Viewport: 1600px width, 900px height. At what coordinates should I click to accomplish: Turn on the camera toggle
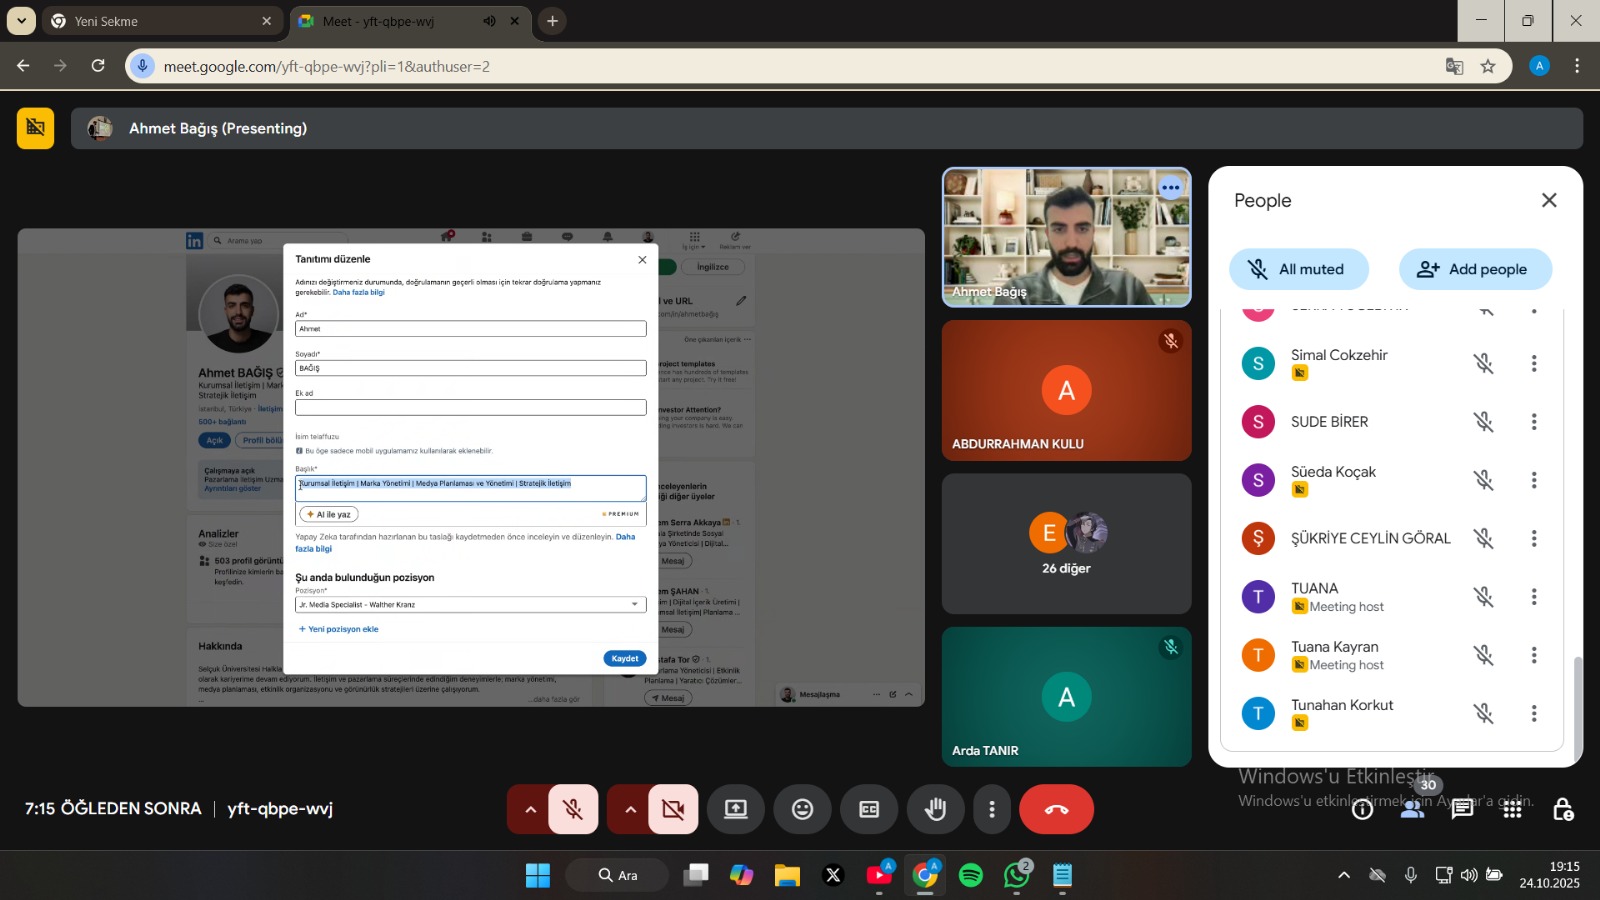[673, 810]
